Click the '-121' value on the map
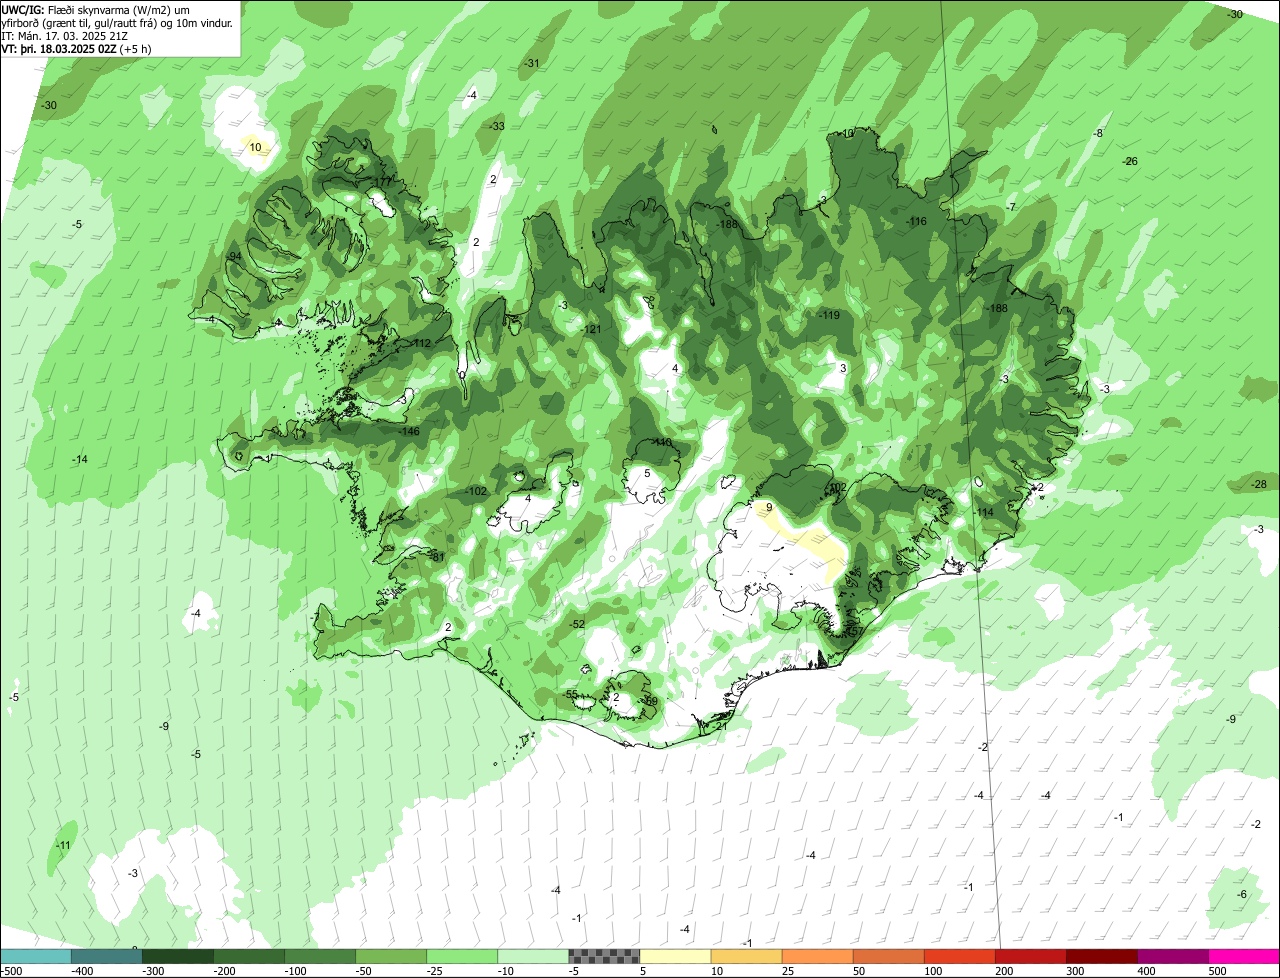Image resolution: width=1280 pixels, height=978 pixels. (592, 329)
